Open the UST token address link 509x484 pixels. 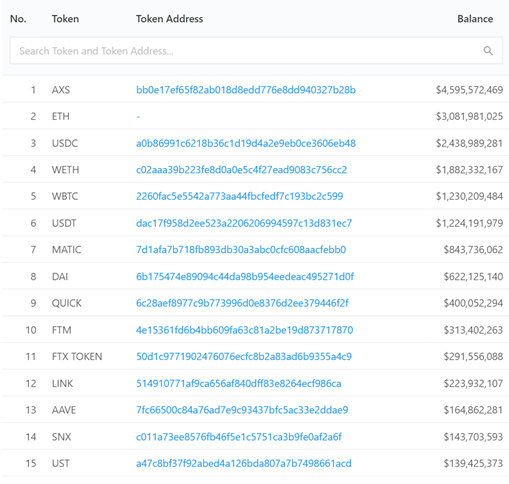pos(244,464)
